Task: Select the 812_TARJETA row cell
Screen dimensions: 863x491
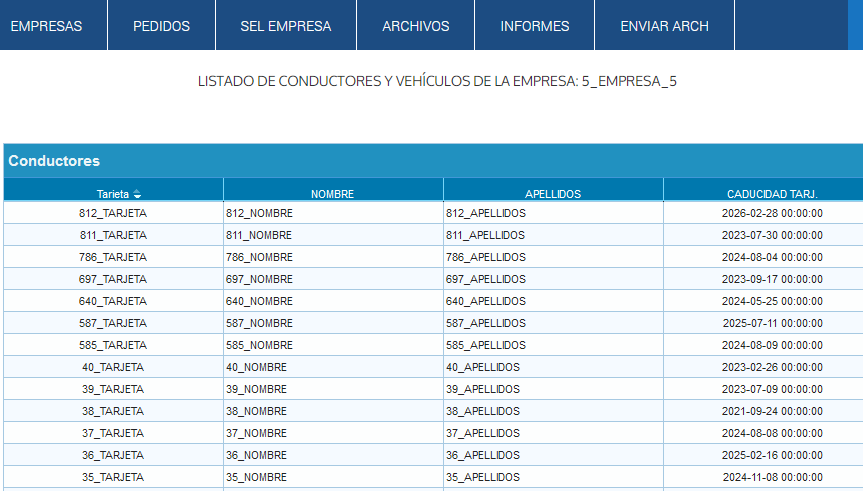Action: coord(113,213)
